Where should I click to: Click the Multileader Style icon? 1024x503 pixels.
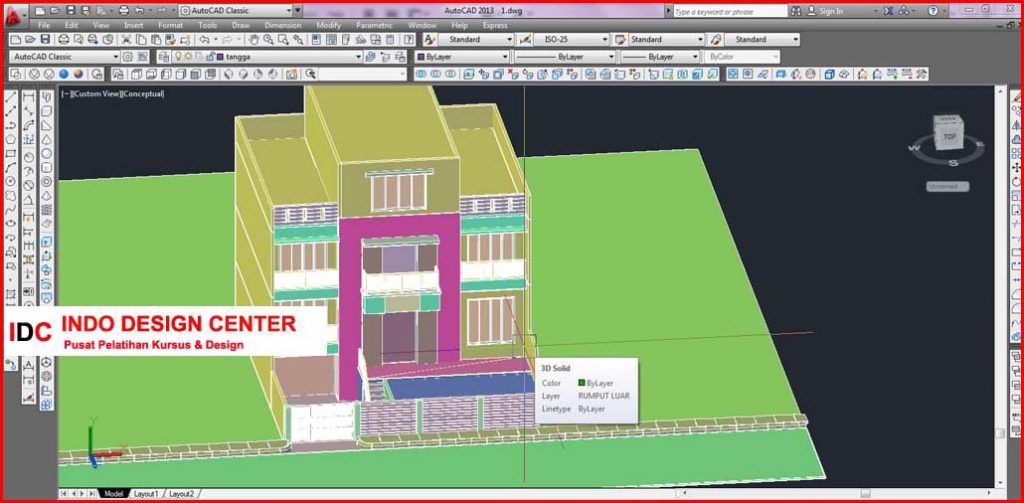coord(716,40)
